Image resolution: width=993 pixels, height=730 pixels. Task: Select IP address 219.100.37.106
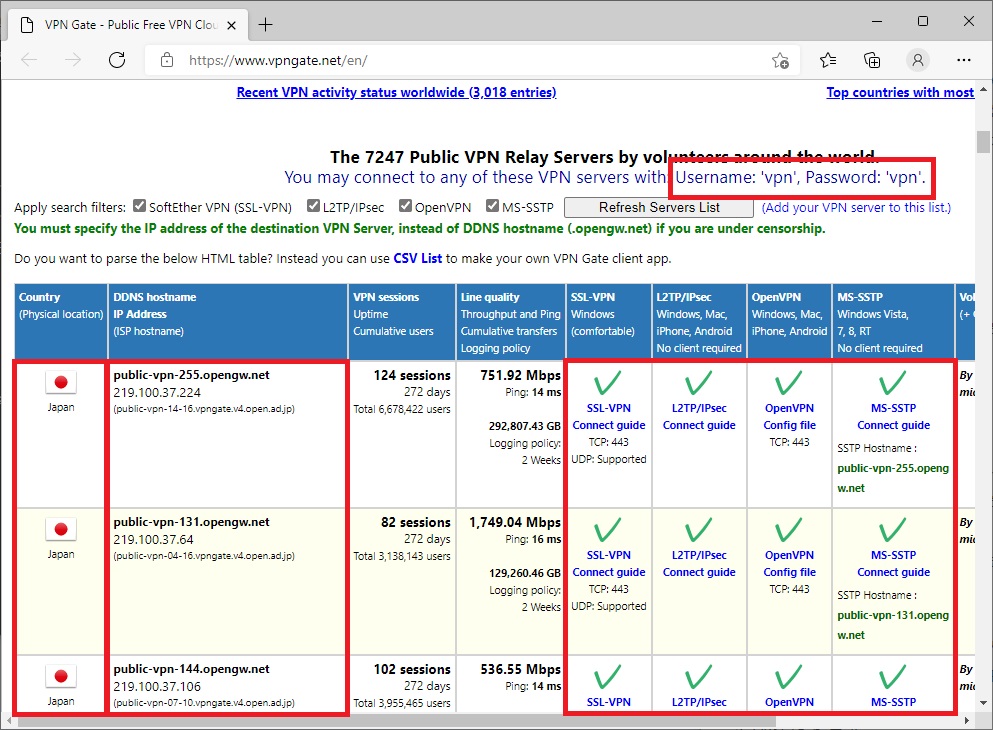[x=157, y=686]
